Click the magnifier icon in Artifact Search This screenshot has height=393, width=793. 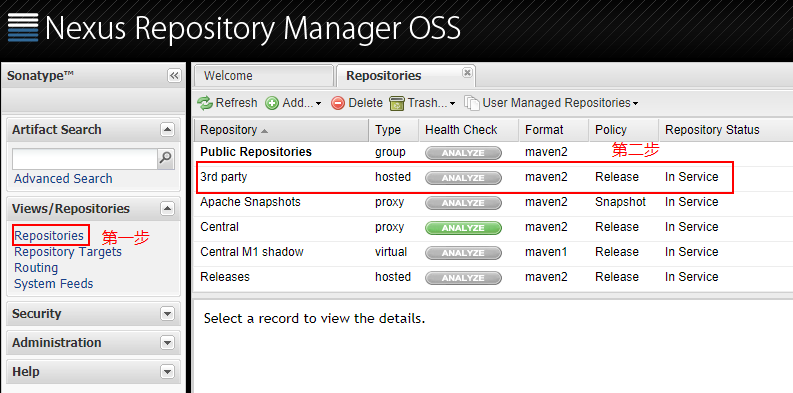point(165,159)
